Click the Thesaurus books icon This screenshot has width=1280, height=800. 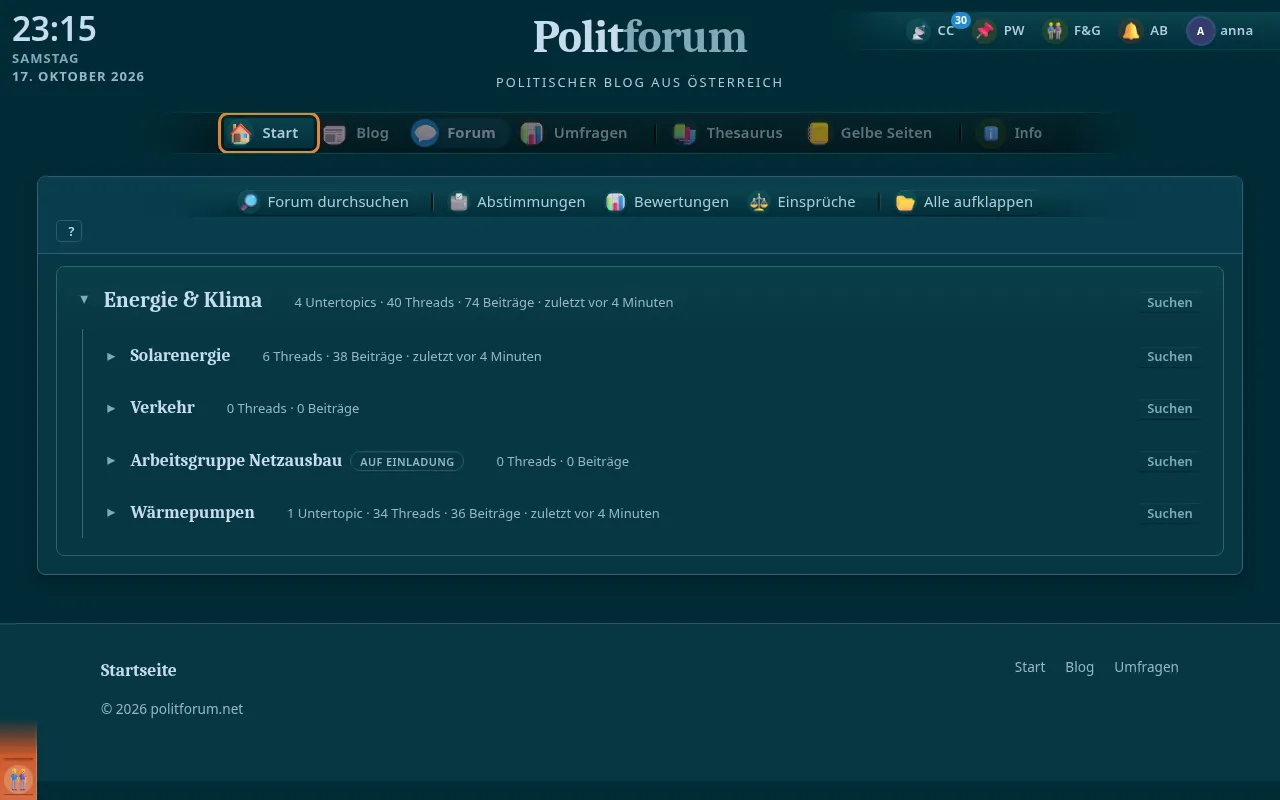pos(684,133)
